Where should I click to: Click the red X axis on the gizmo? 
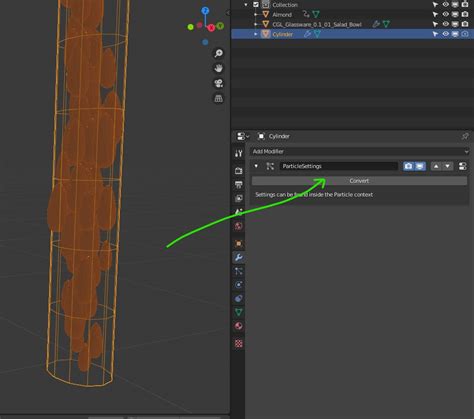[x=211, y=28]
